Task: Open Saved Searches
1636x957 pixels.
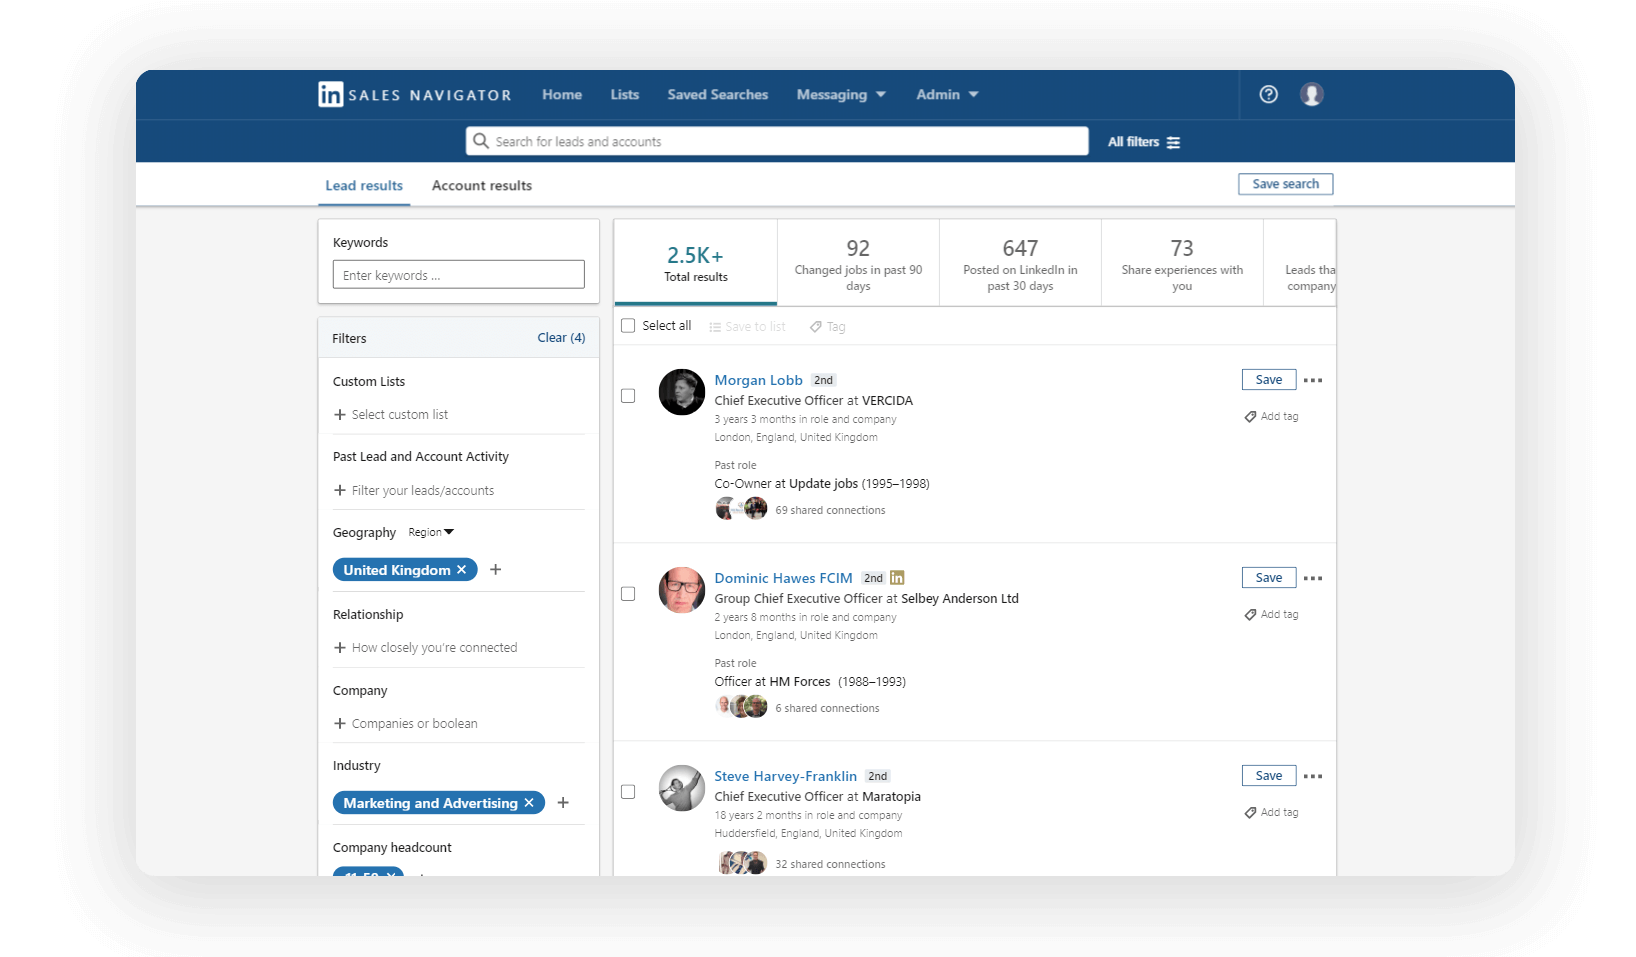Action: tap(718, 94)
